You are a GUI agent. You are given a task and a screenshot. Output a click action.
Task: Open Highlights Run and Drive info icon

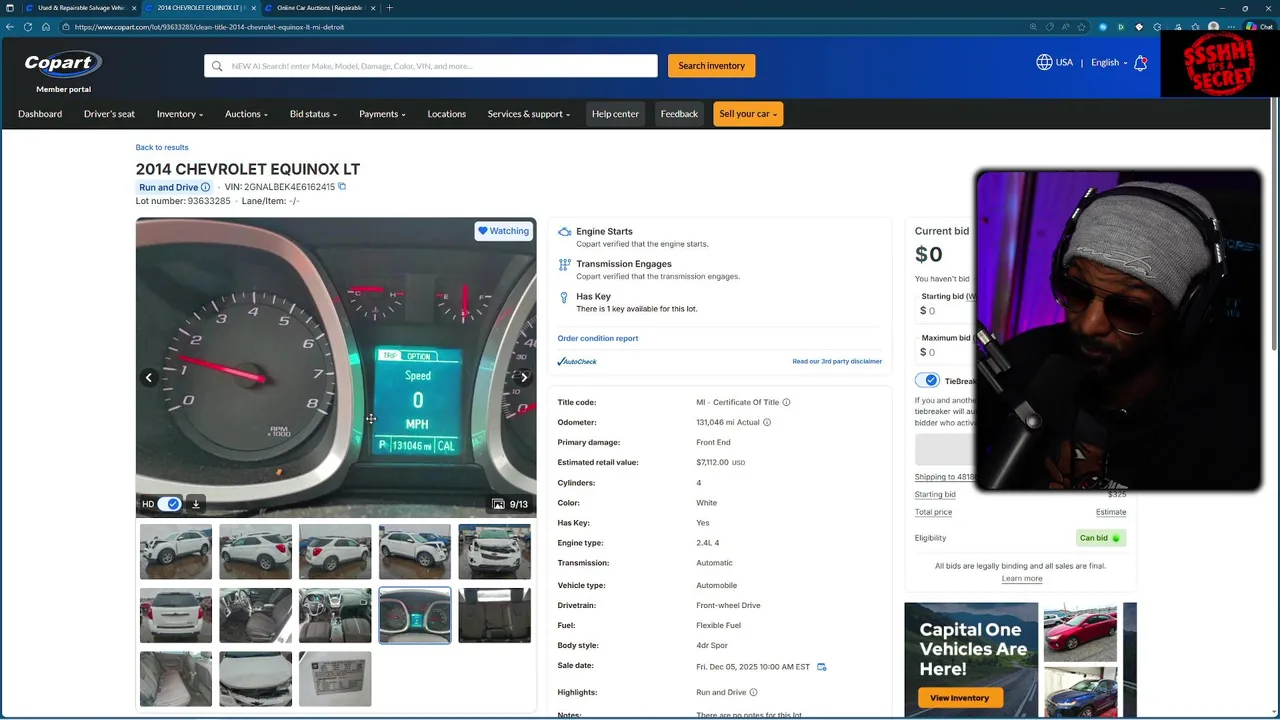pos(753,692)
